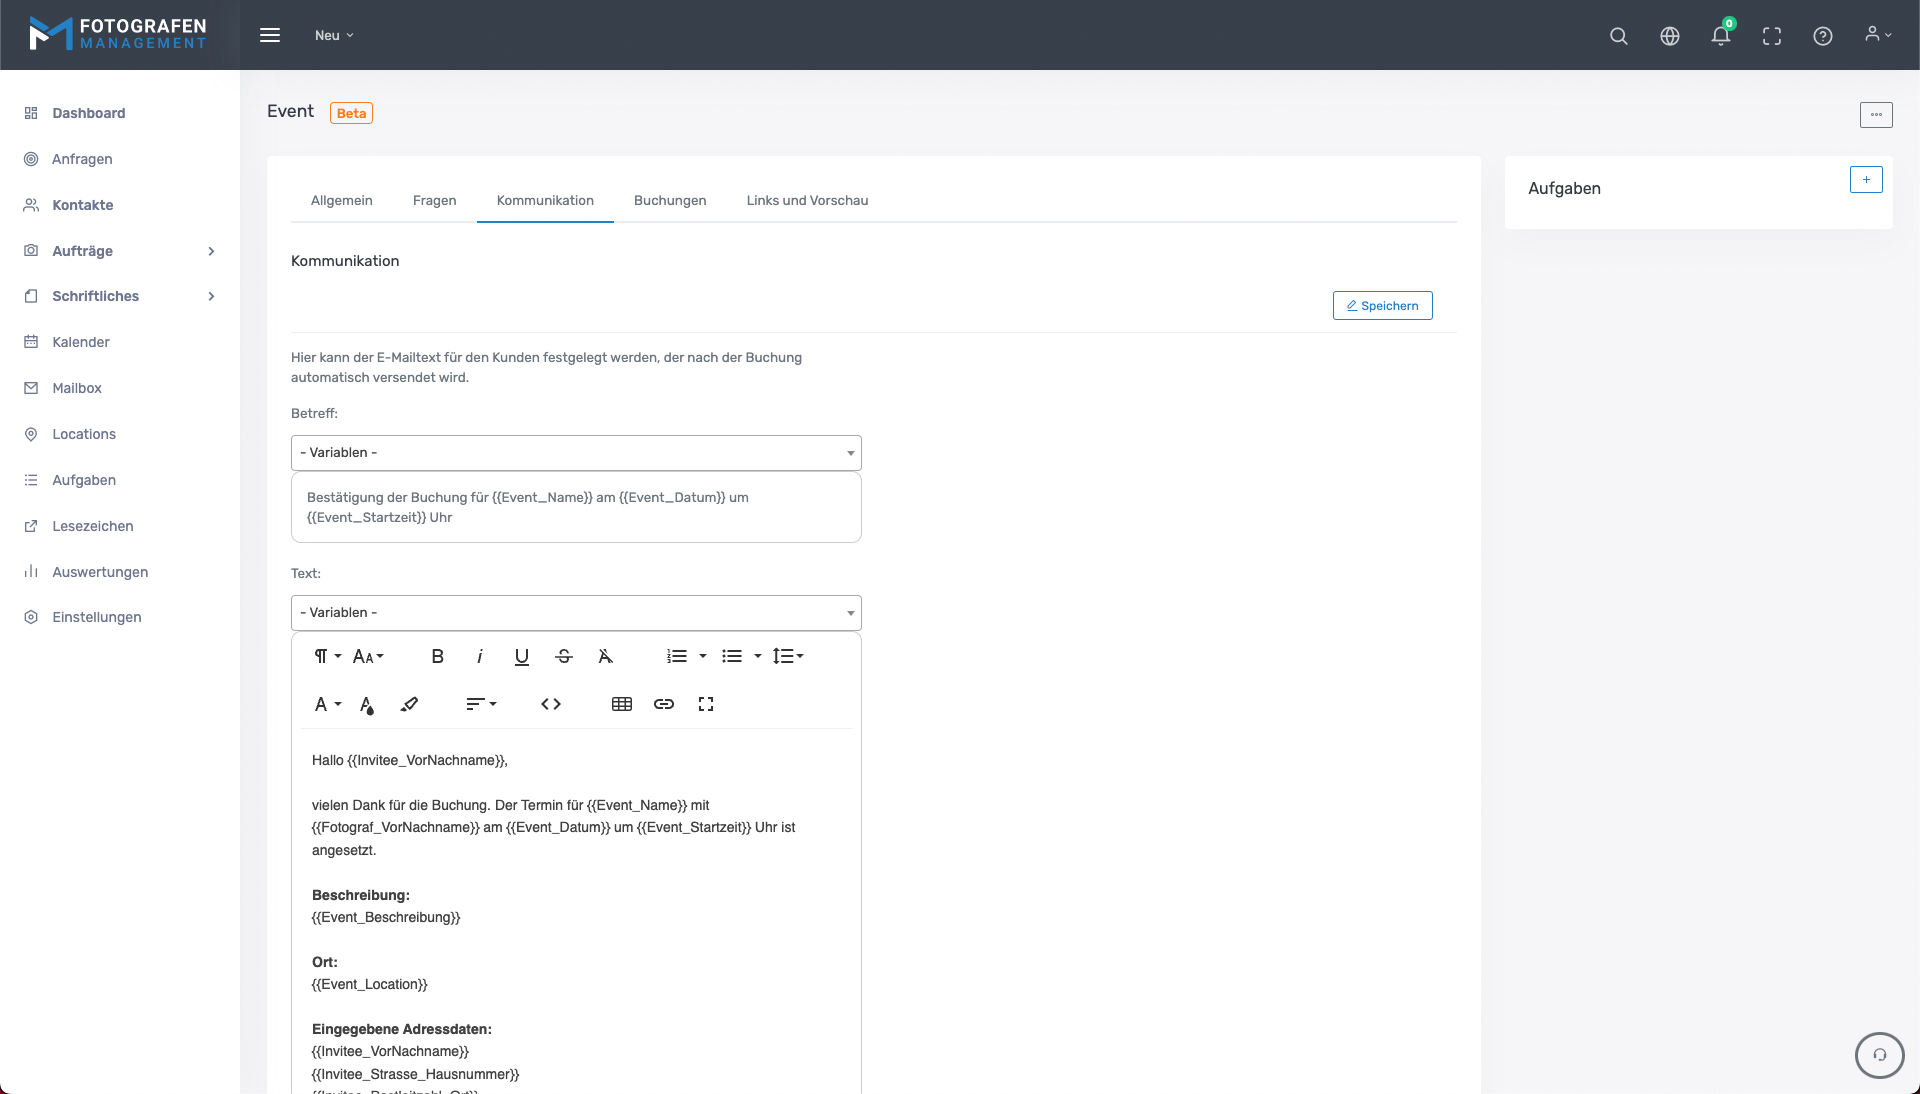Screen dimensions: 1920x1094
Task: Toggle browser fullscreen mode in header
Action: [x=1772, y=36]
